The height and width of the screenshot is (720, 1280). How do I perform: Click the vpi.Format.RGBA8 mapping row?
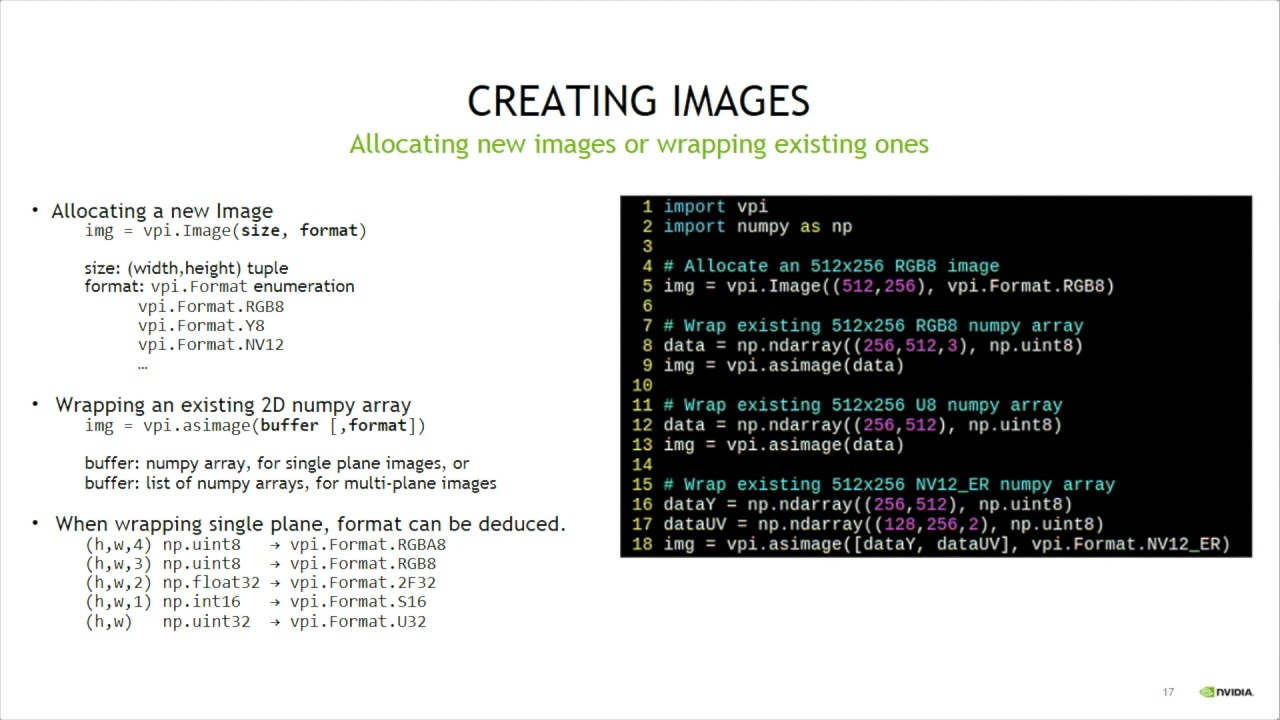tap(266, 545)
